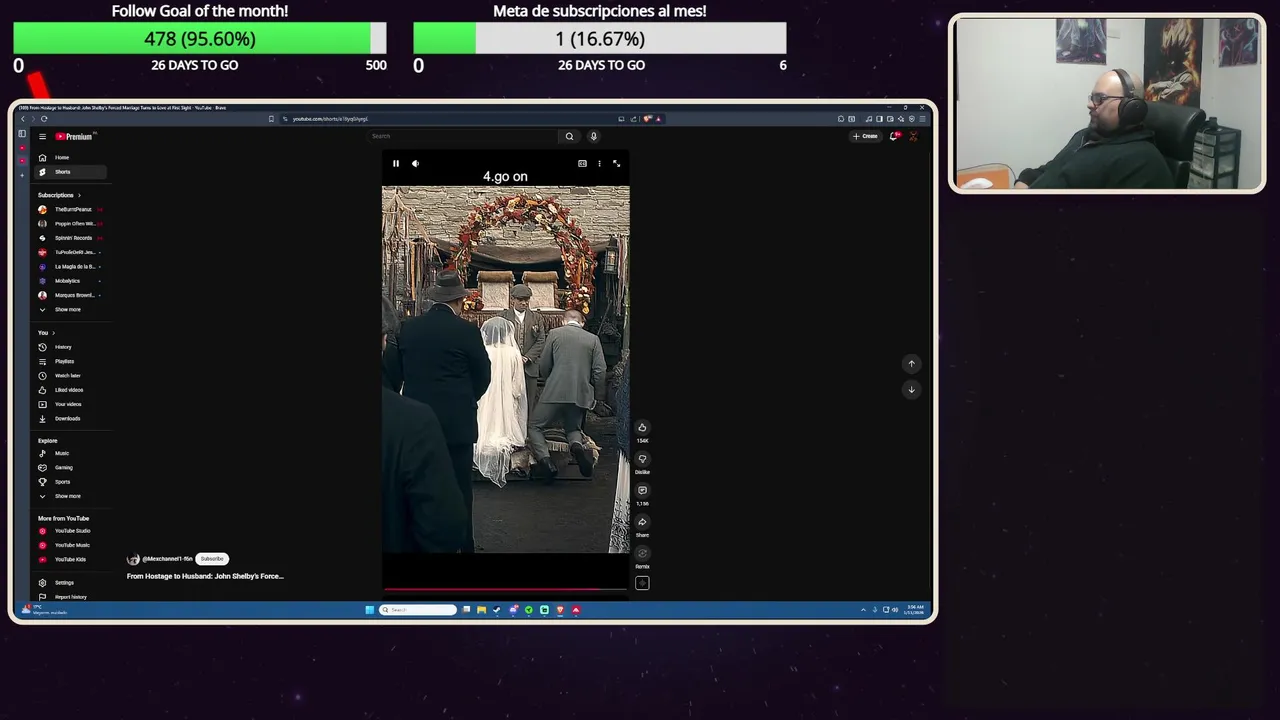The width and height of the screenshot is (1280, 720).
Task: Click the search magnifier button
Action: 569,136
